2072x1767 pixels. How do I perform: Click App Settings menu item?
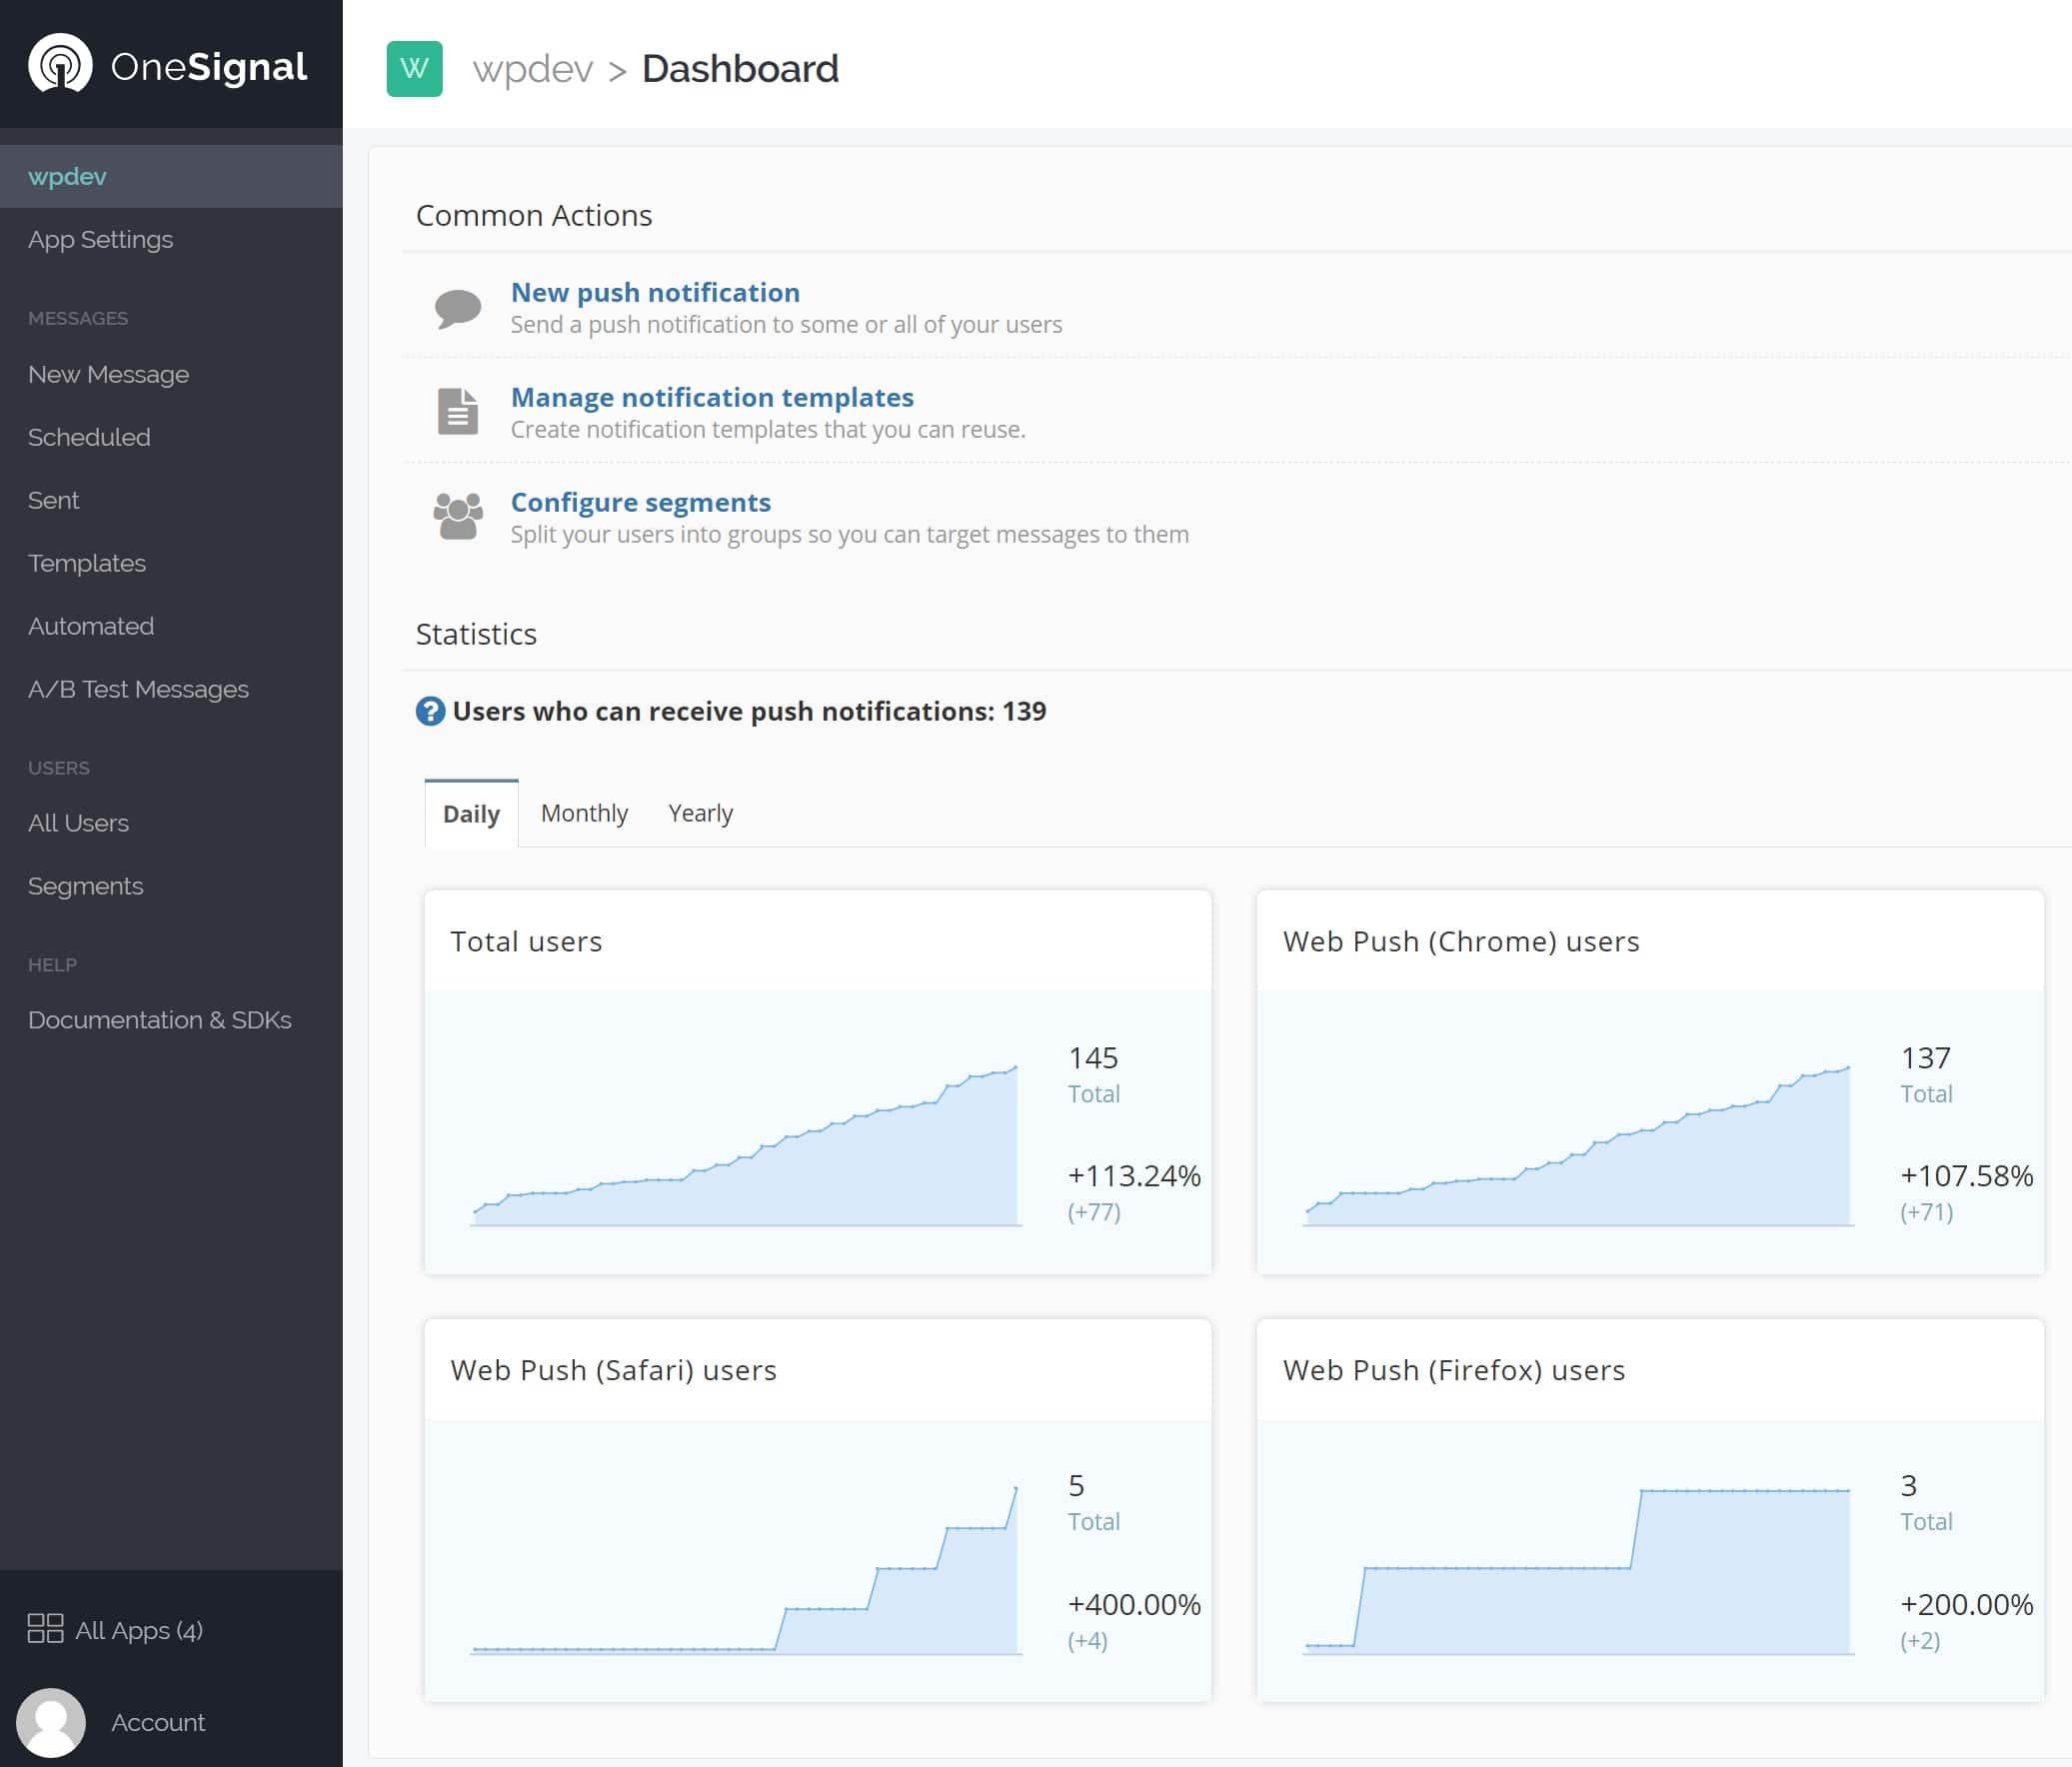coord(100,239)
